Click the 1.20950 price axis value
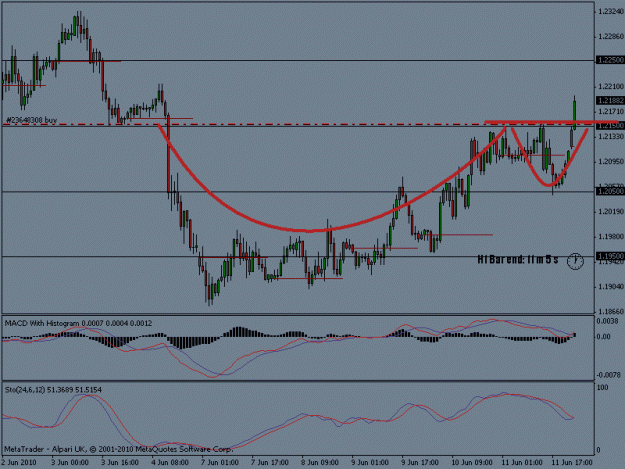Image resolution: width=625 pixels, height=469 pixels. (x=611, y=161)
